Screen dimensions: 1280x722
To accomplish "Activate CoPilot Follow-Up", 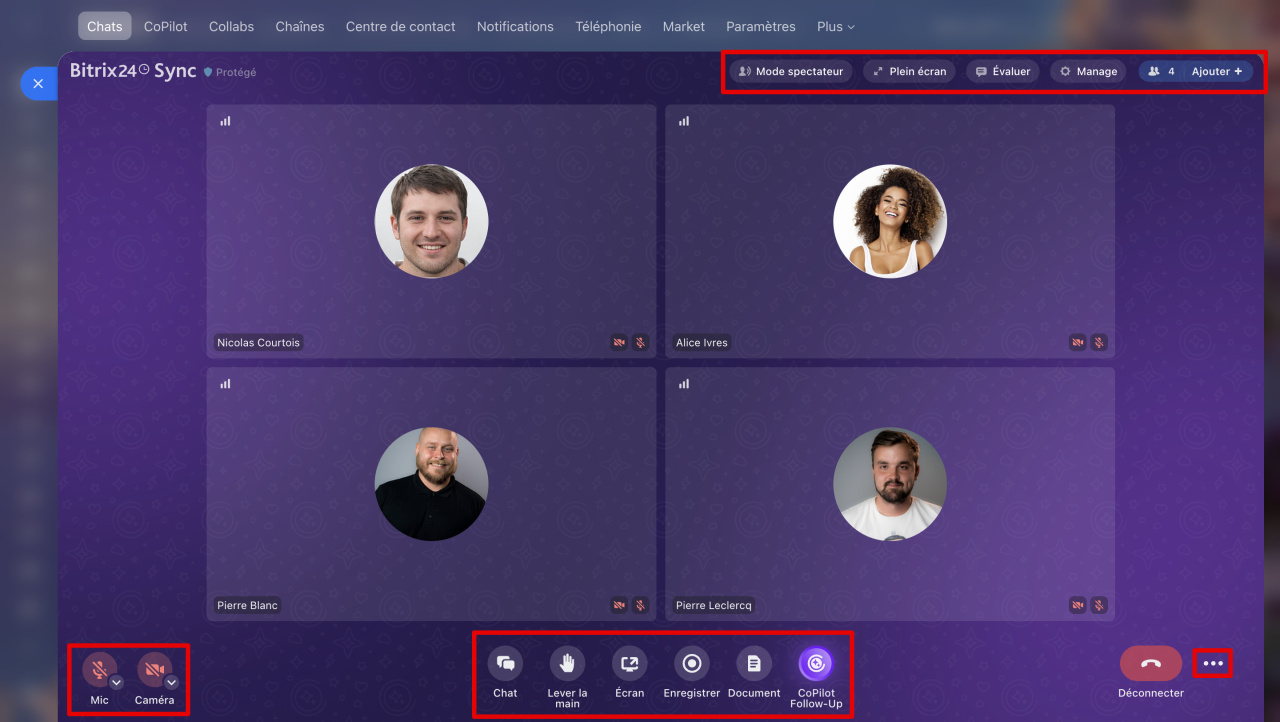I will click(816, 663).
